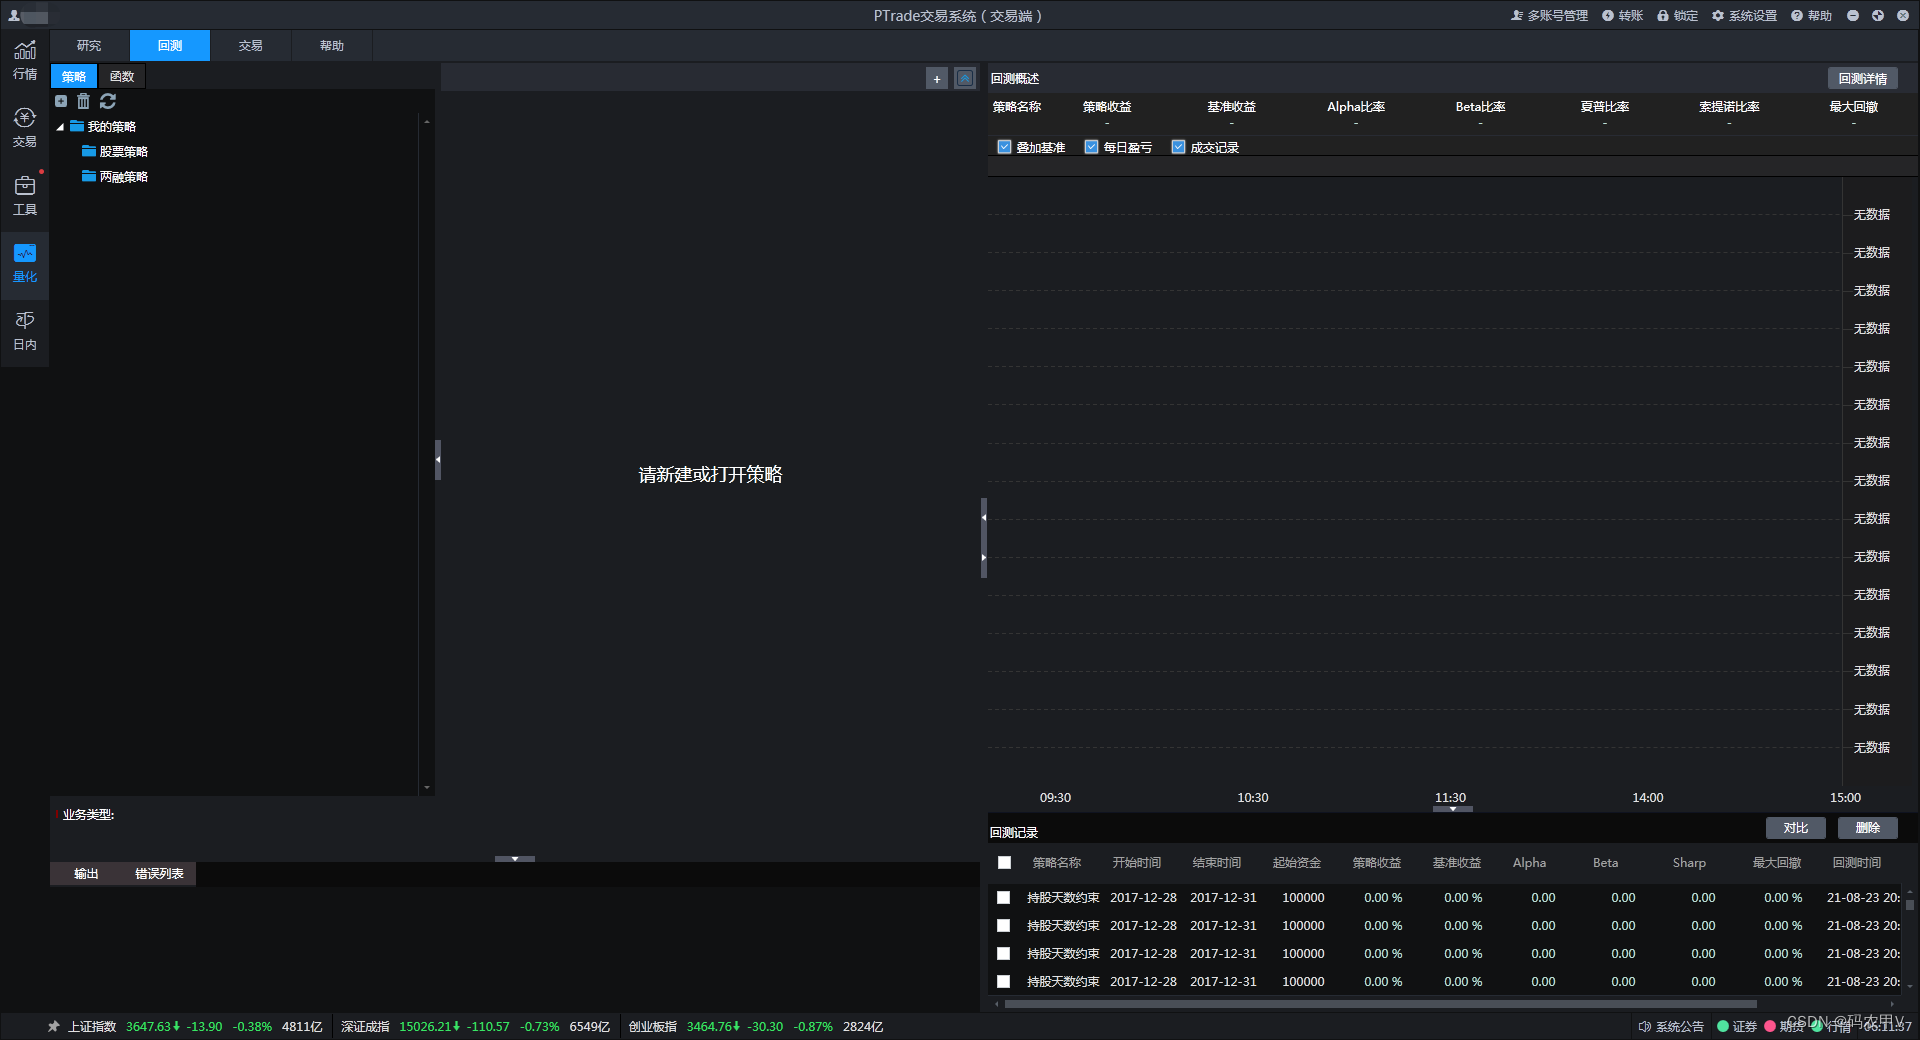Click the strategy tree scroll-down arrow
Image resolution: width=1920 pixels, height=1040 pixels.
(x=427, y=788)
